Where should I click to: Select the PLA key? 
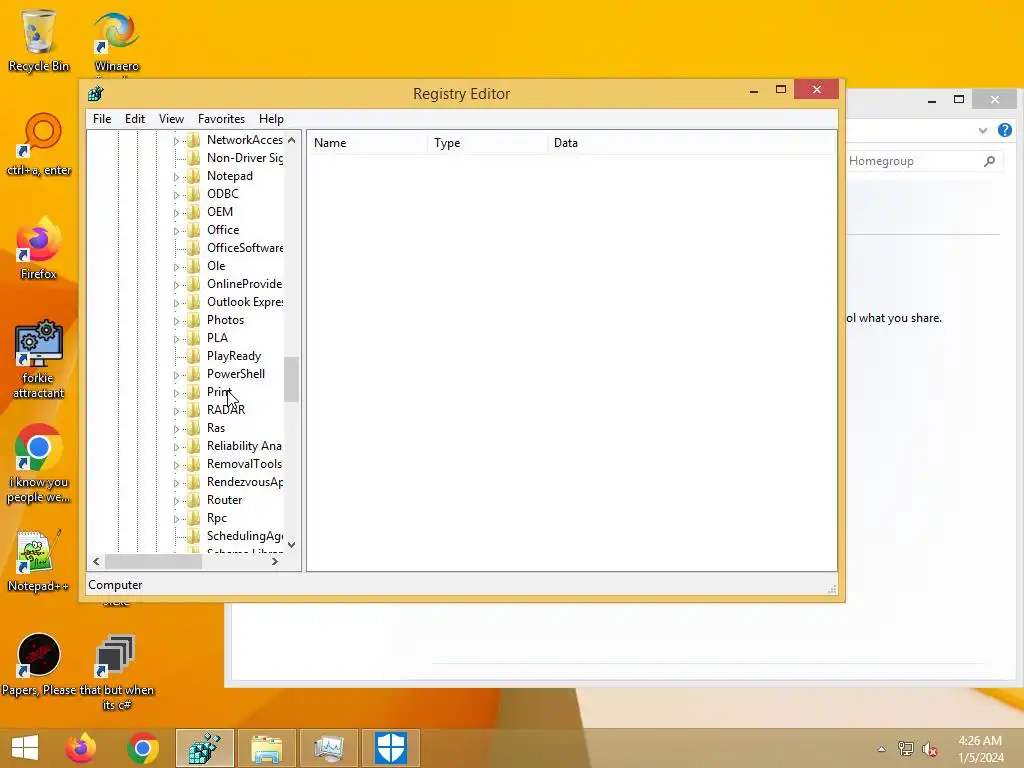coord(217,338)
